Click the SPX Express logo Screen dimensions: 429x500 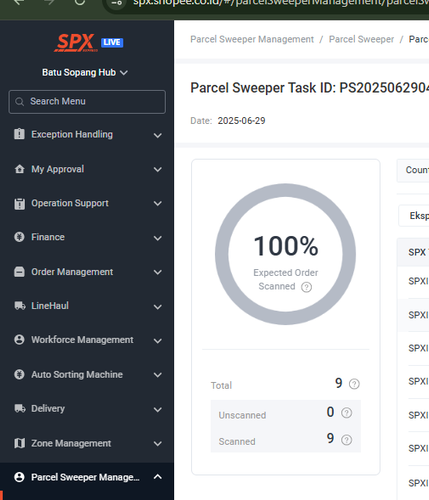point(76,43)
